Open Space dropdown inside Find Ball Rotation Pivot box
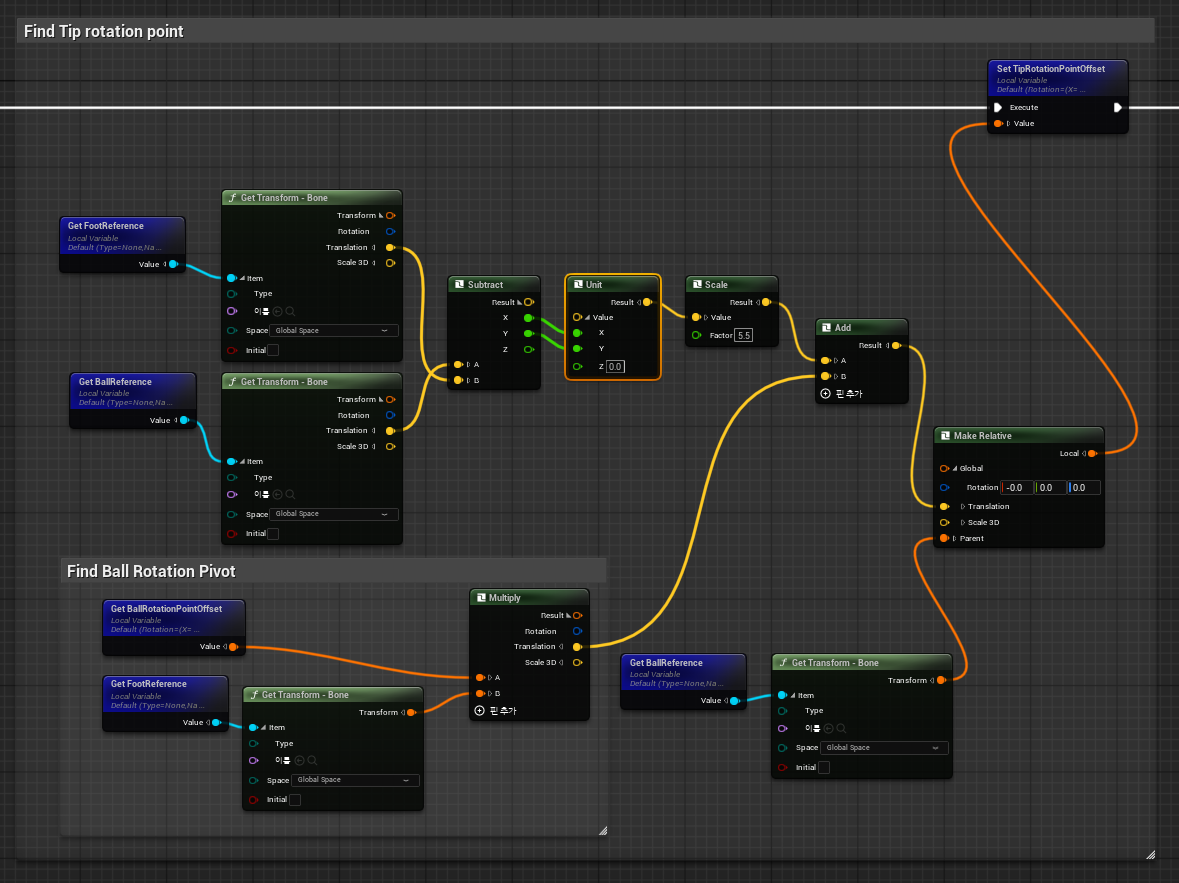 pos(355,780)
